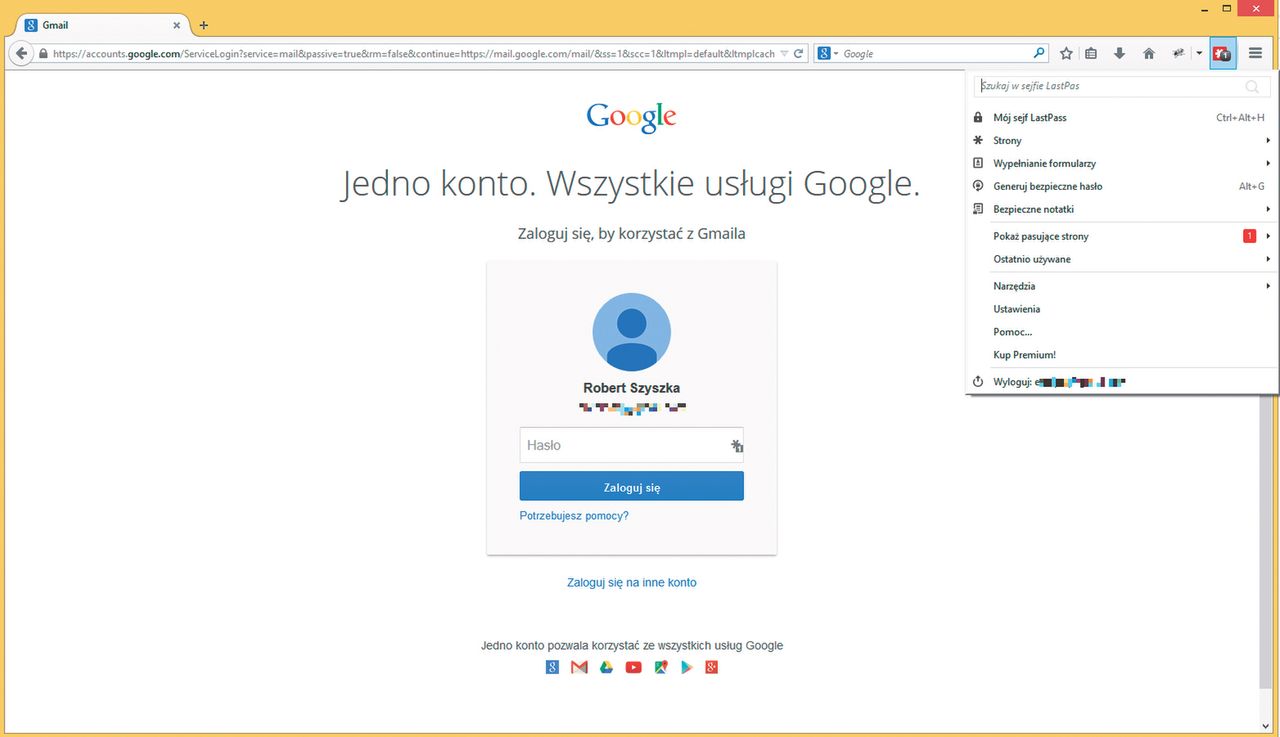Image resolution: width=1280 pixels, height=737 pixels.
Task: Select the Gmail tab
Action: (102, 25)
